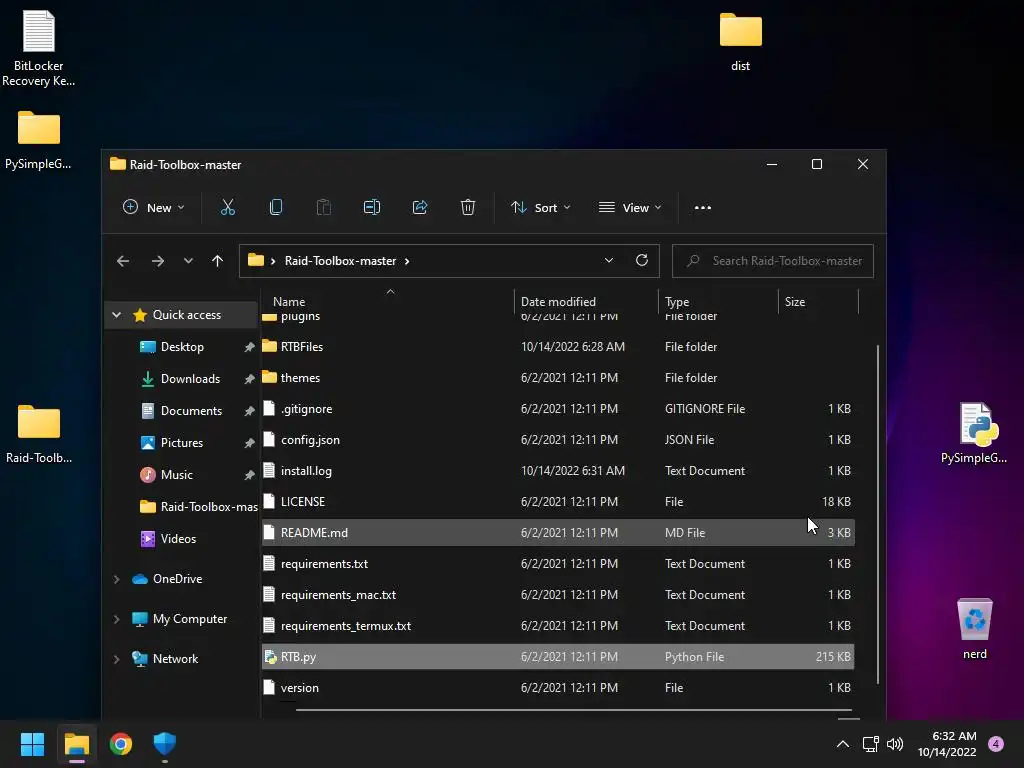The image size is (1024, 768).
Task: Click chevron after Raid-Toolbox-master in address bar
Action: coord(407,261)
